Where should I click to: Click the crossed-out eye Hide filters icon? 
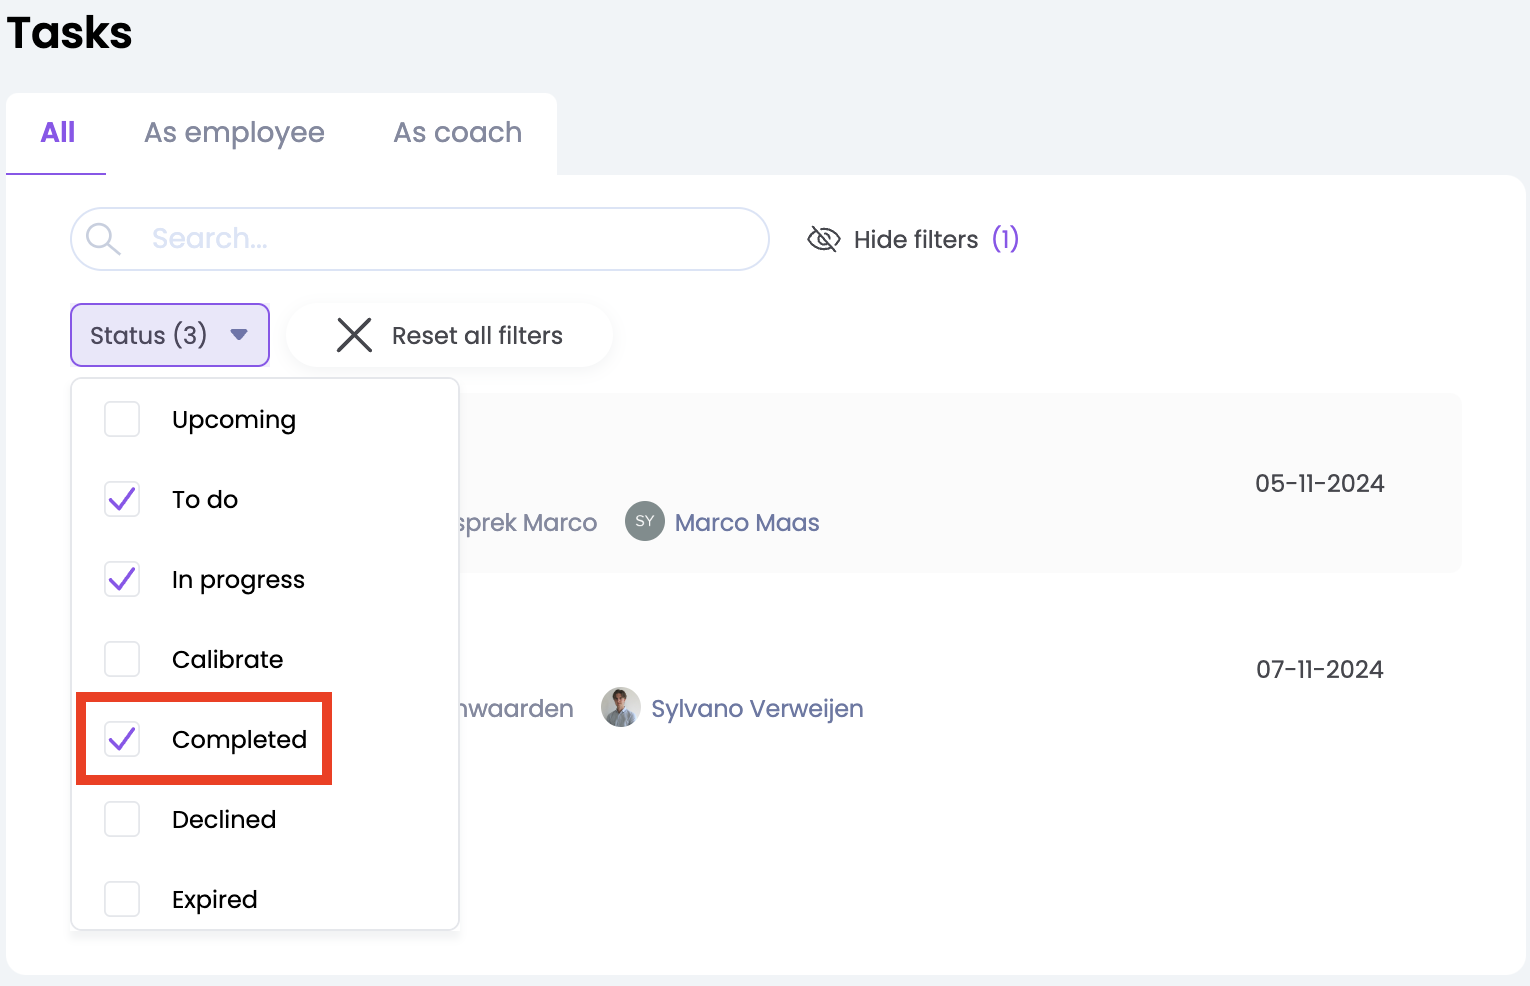(823, 239)
